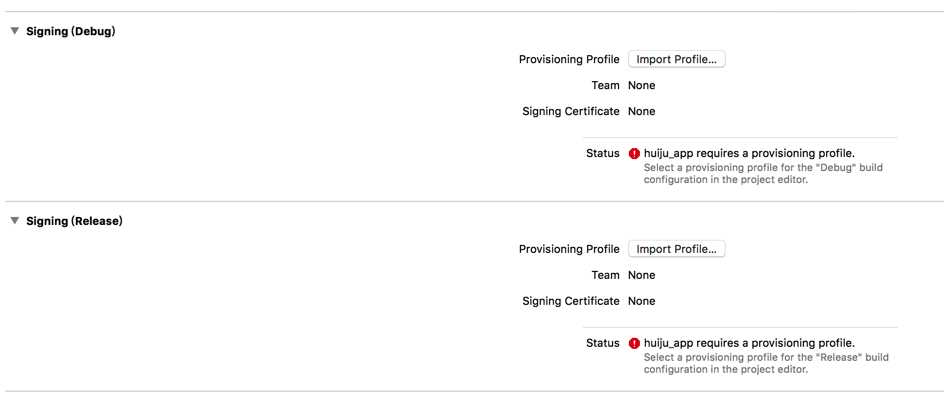Screen dimensions: 944x398
Task: Click the Status label in Debug section
Action: coord(603,154)
